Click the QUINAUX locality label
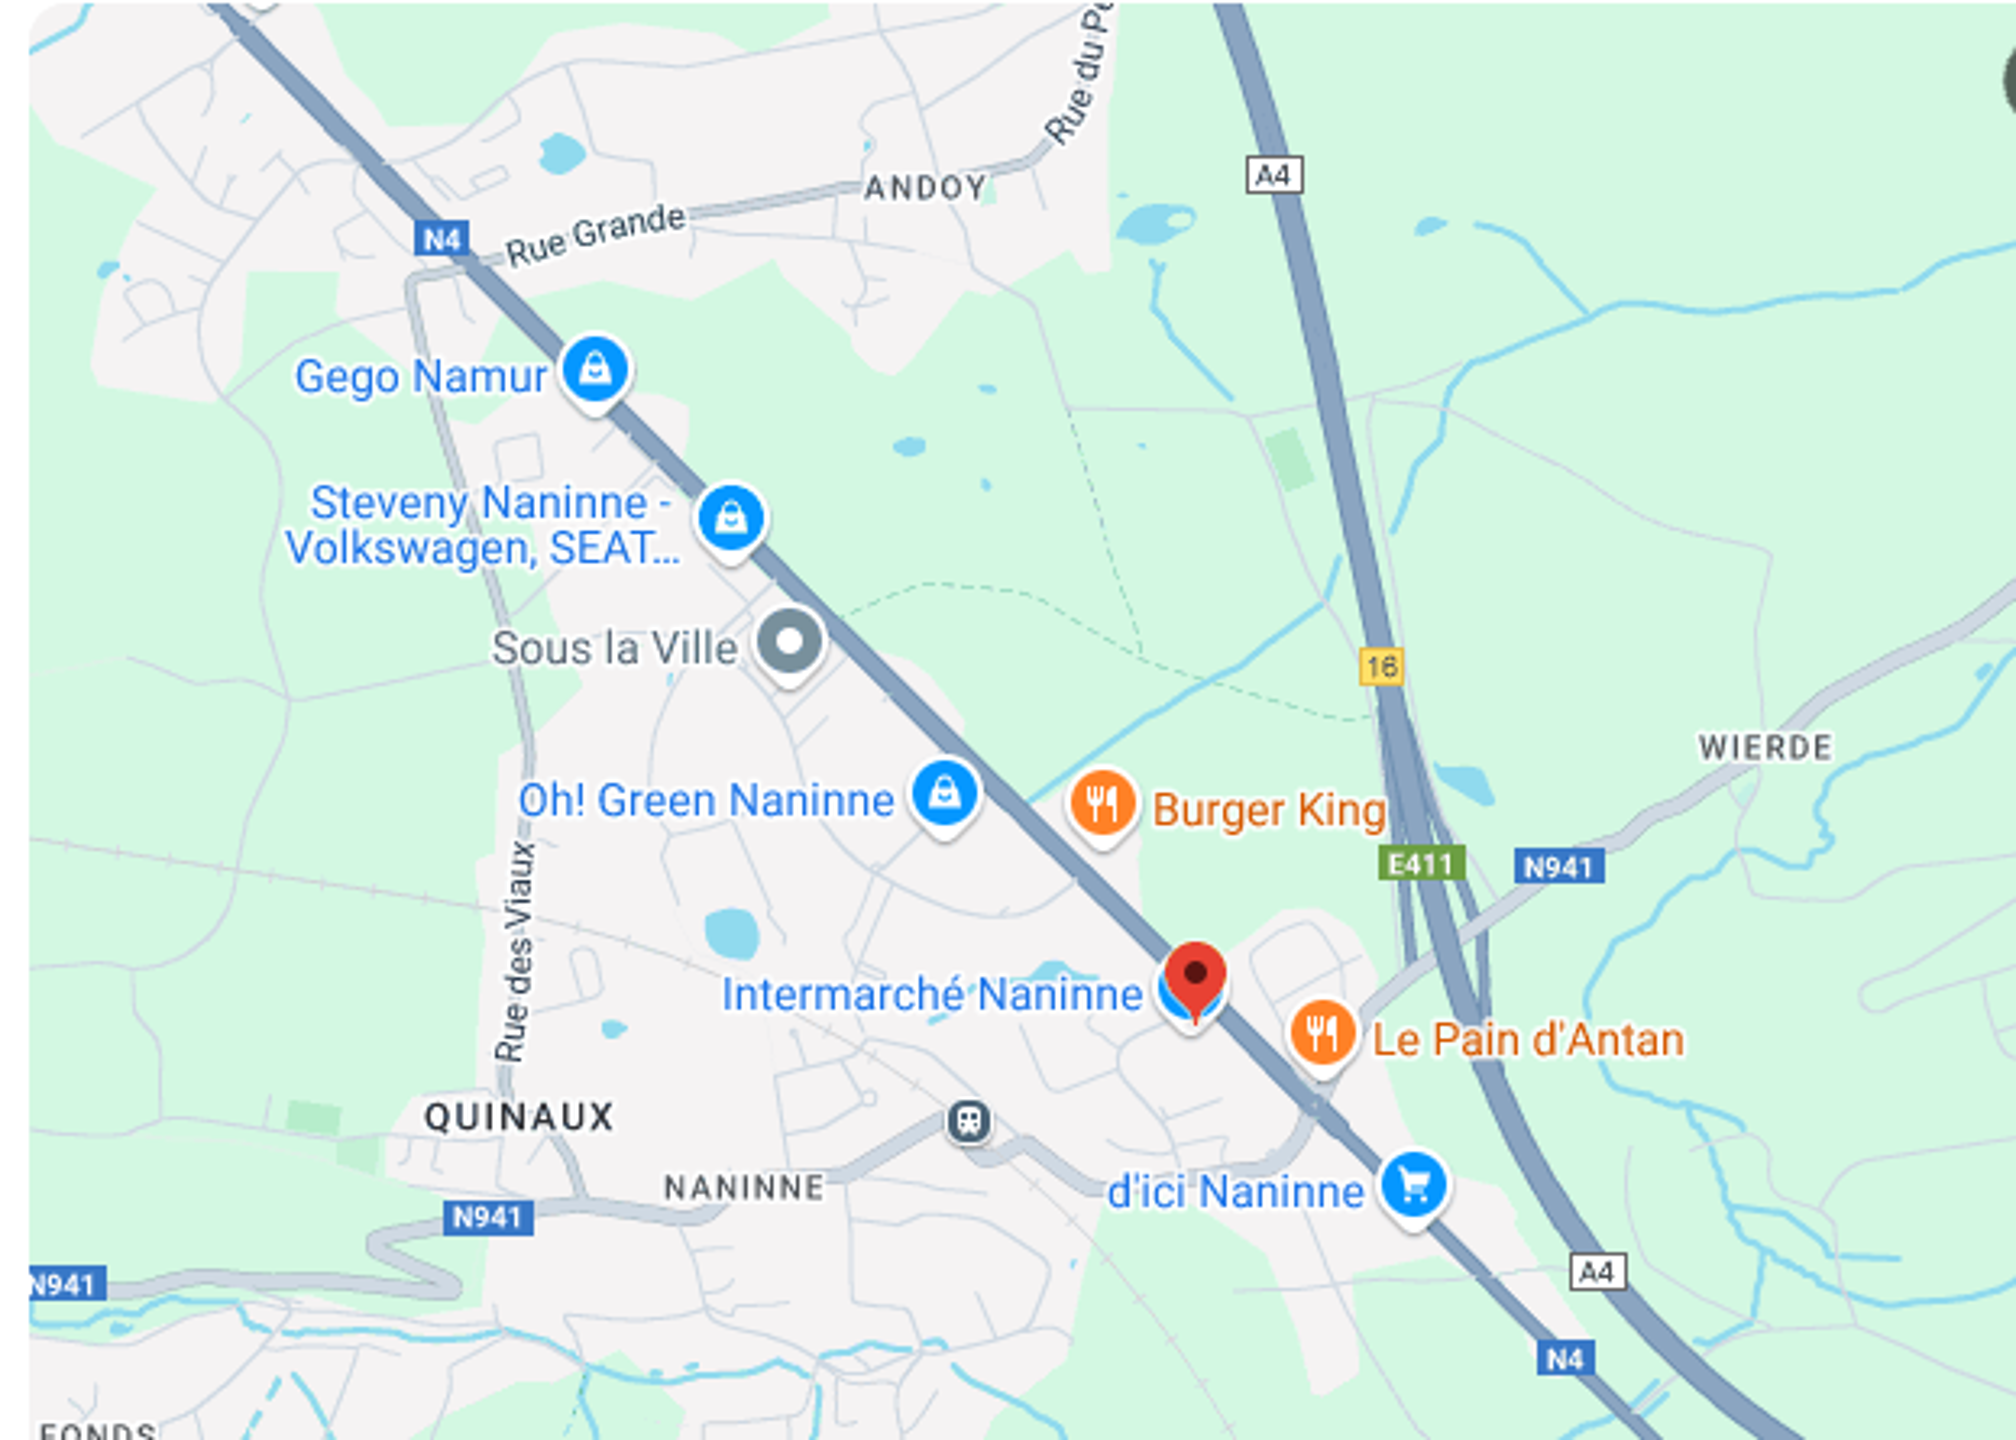The image size is (2016, 1440). 519,1117
